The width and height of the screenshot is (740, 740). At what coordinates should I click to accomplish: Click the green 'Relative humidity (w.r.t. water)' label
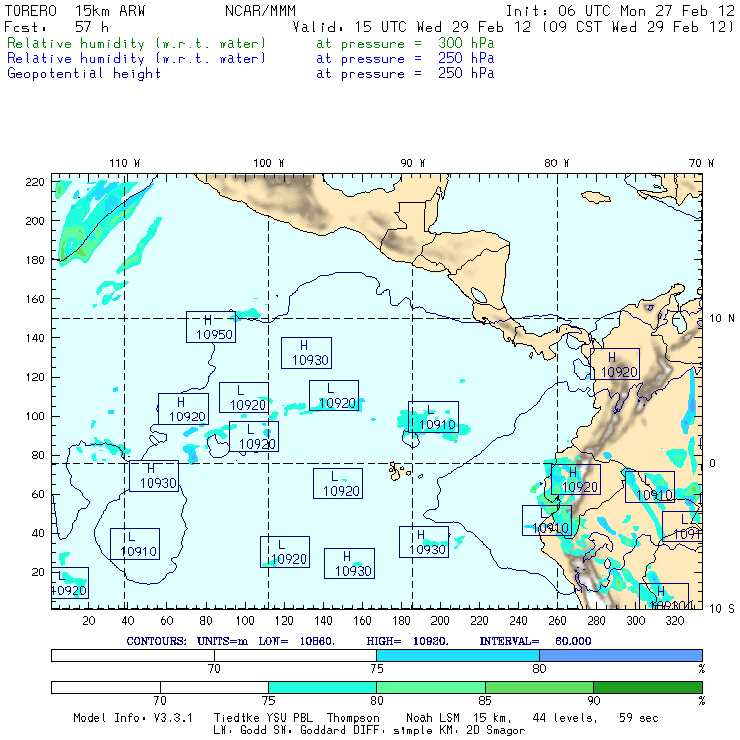pos(136,43)
